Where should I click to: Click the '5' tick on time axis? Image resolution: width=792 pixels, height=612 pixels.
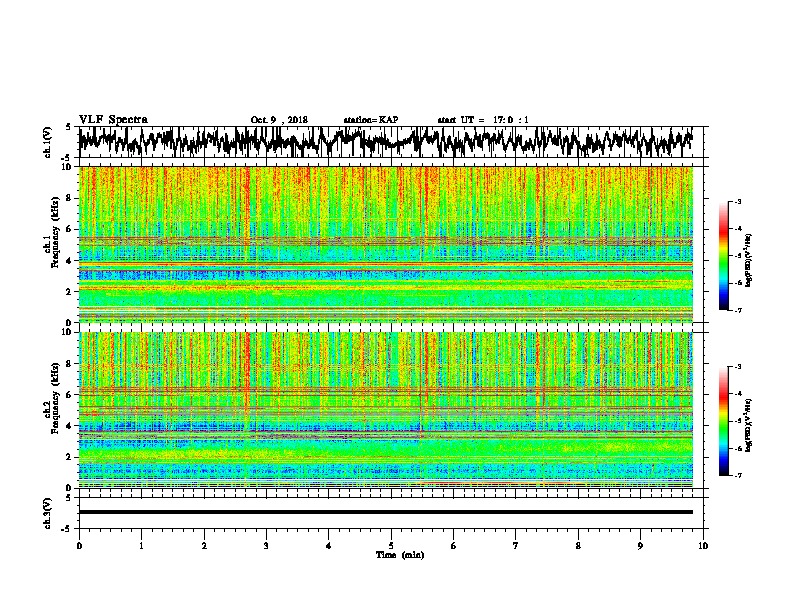click(391, 546)
